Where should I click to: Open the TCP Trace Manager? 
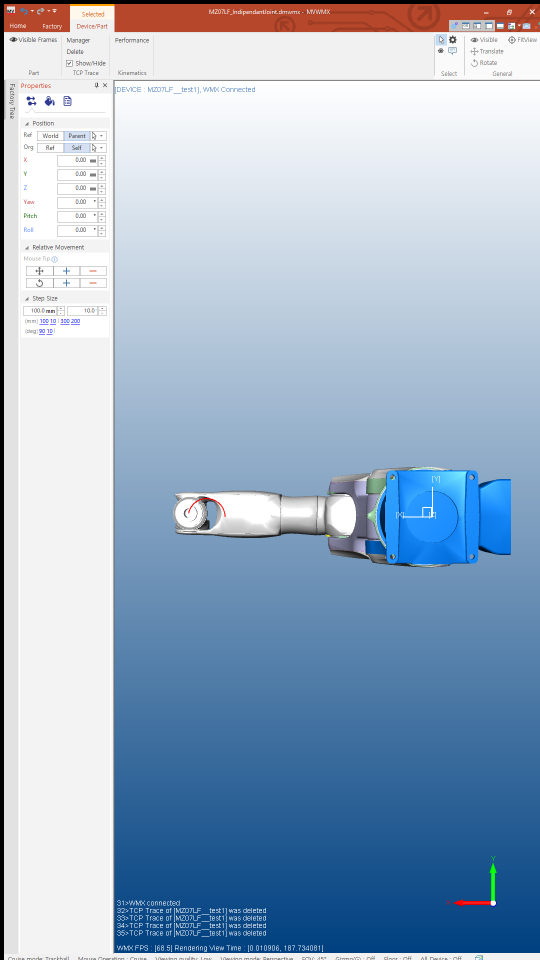(x=78, y=40)
